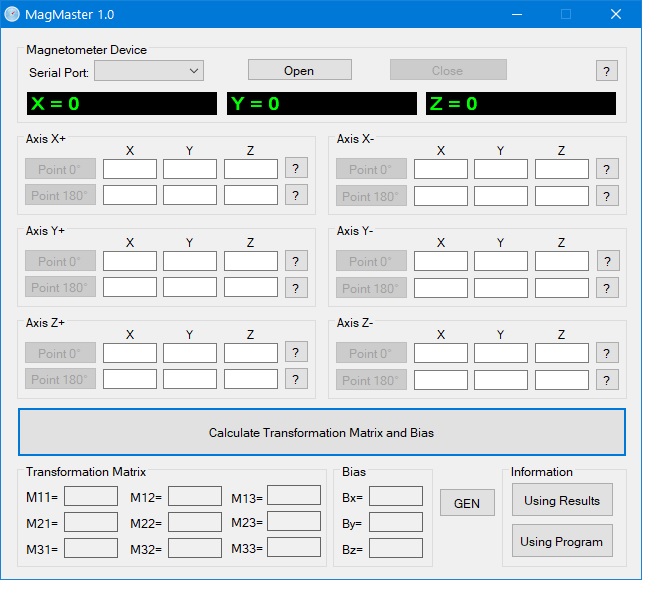Screen dimensions: 657x596
Task: Focus Axis Z- Point 180° X field
Action: [x=441, y=380]
